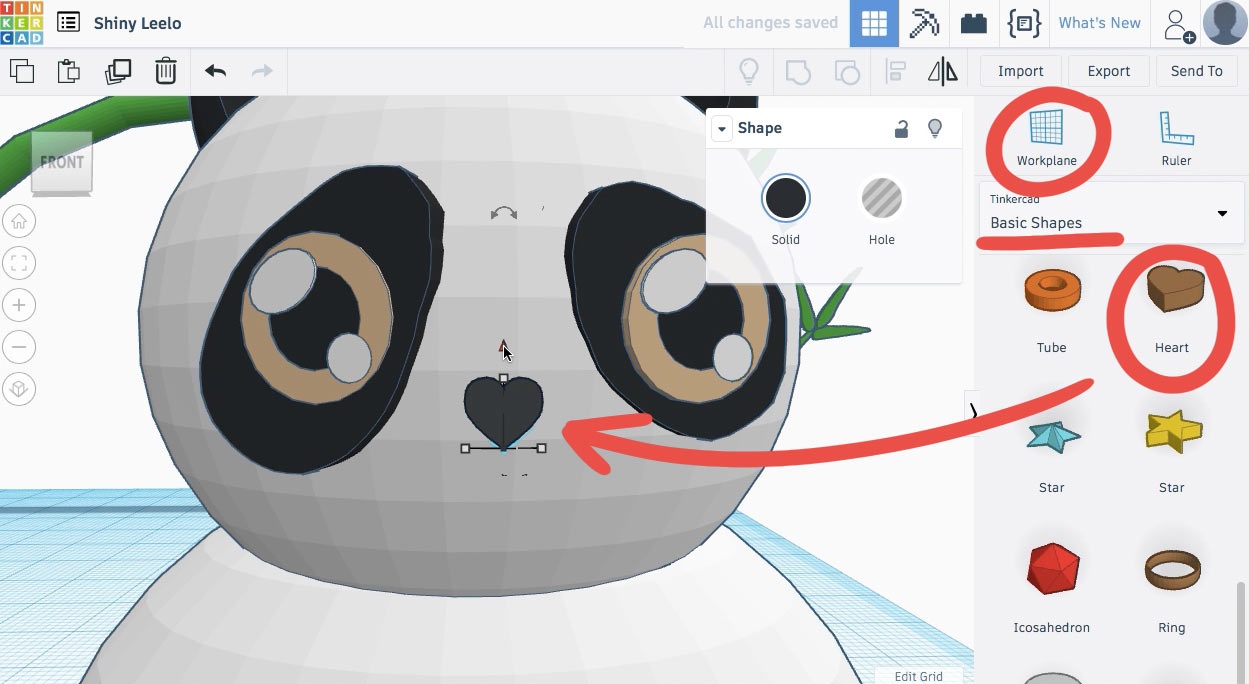Choose the Solid color swatch
The width and height of the screenshot is (1249, 684).
pyautogui.click(x=785, y=198)
